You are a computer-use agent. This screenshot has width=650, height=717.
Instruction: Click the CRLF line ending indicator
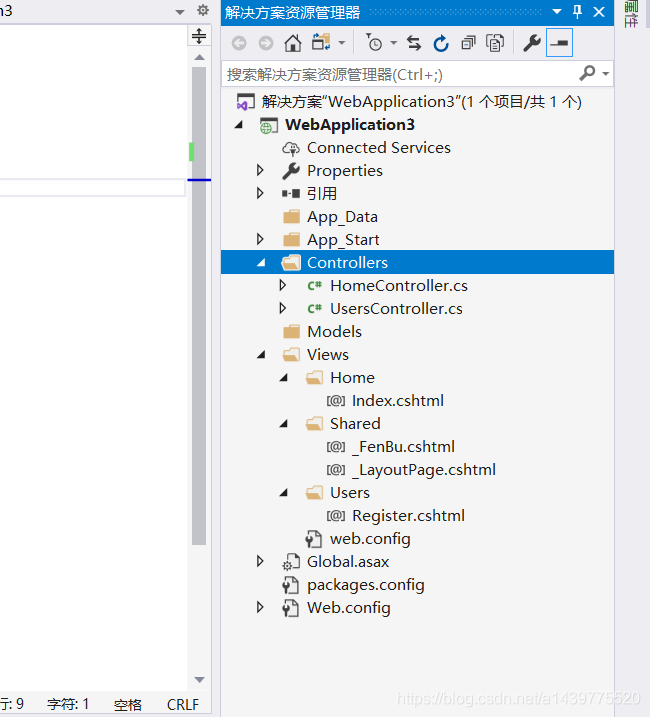(183, 704)
